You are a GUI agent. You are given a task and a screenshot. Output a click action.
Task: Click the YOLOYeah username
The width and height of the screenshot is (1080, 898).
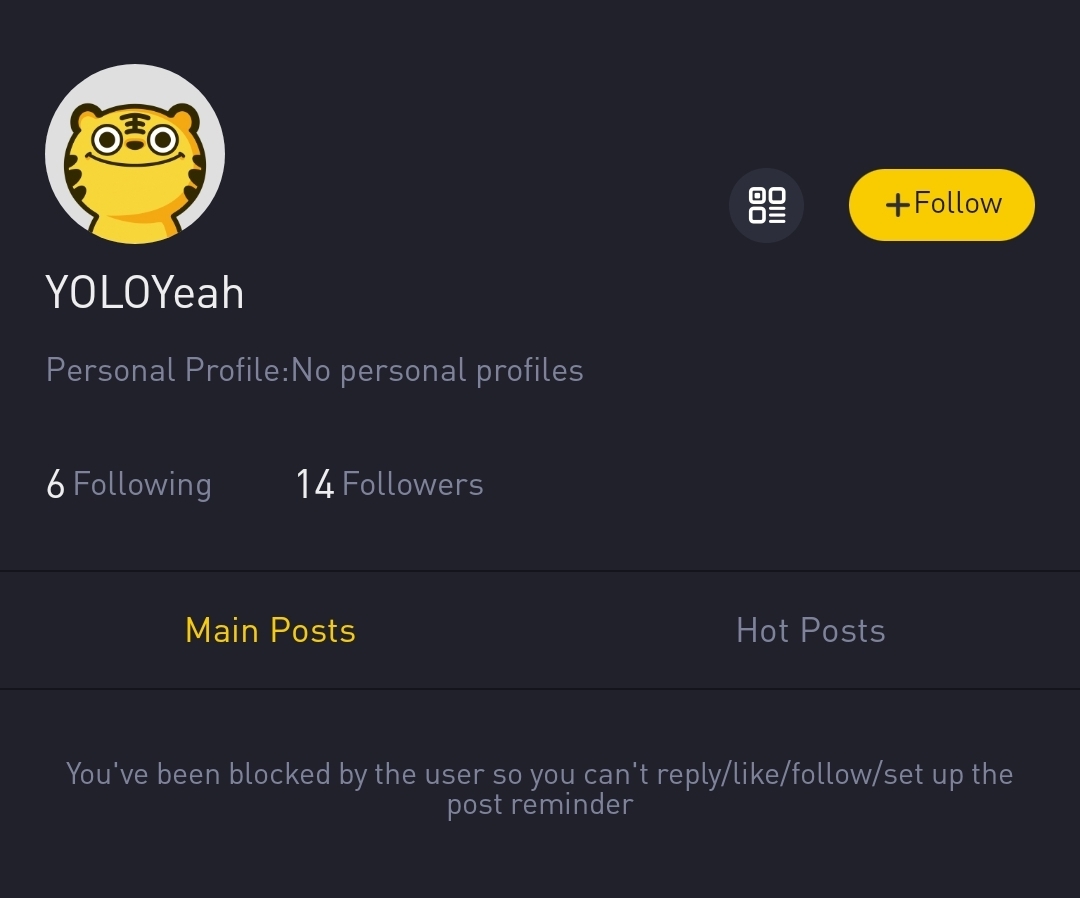point(145,293)
